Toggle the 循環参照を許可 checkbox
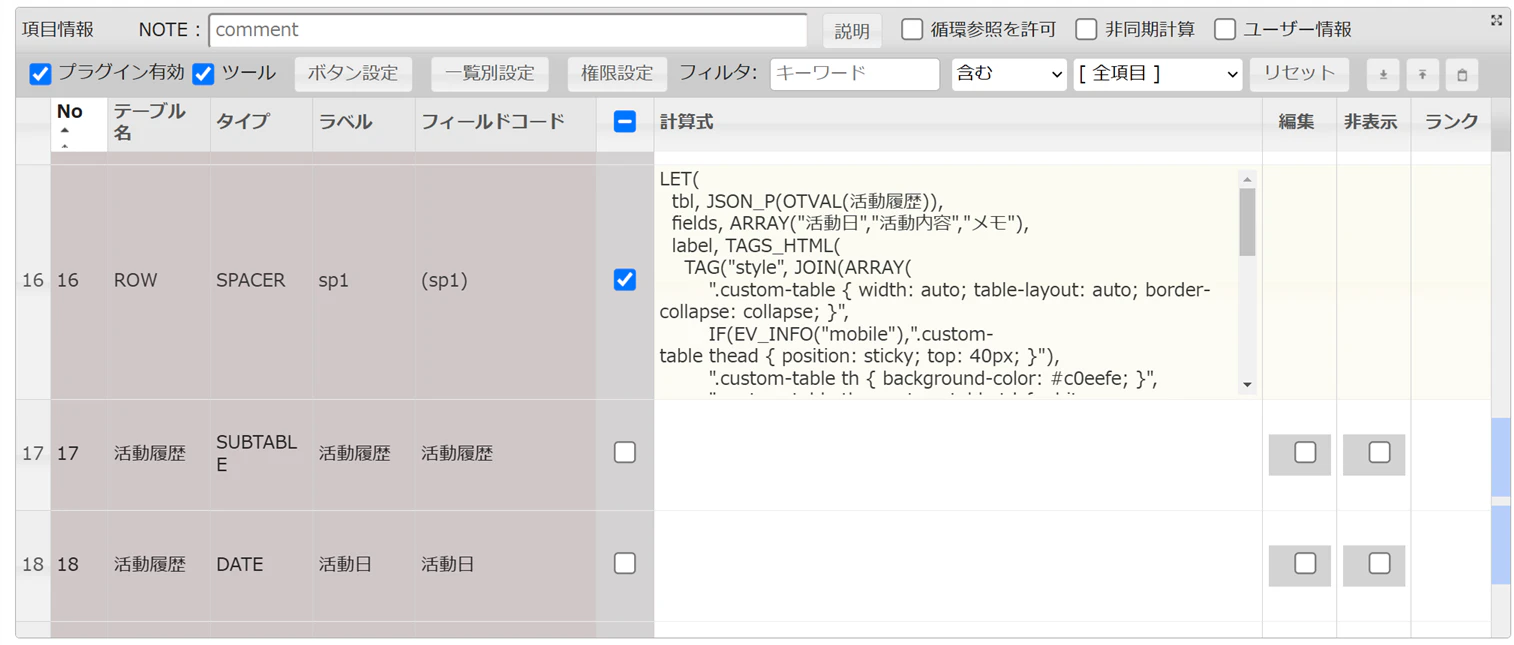1514x645 pixels. 912,29
